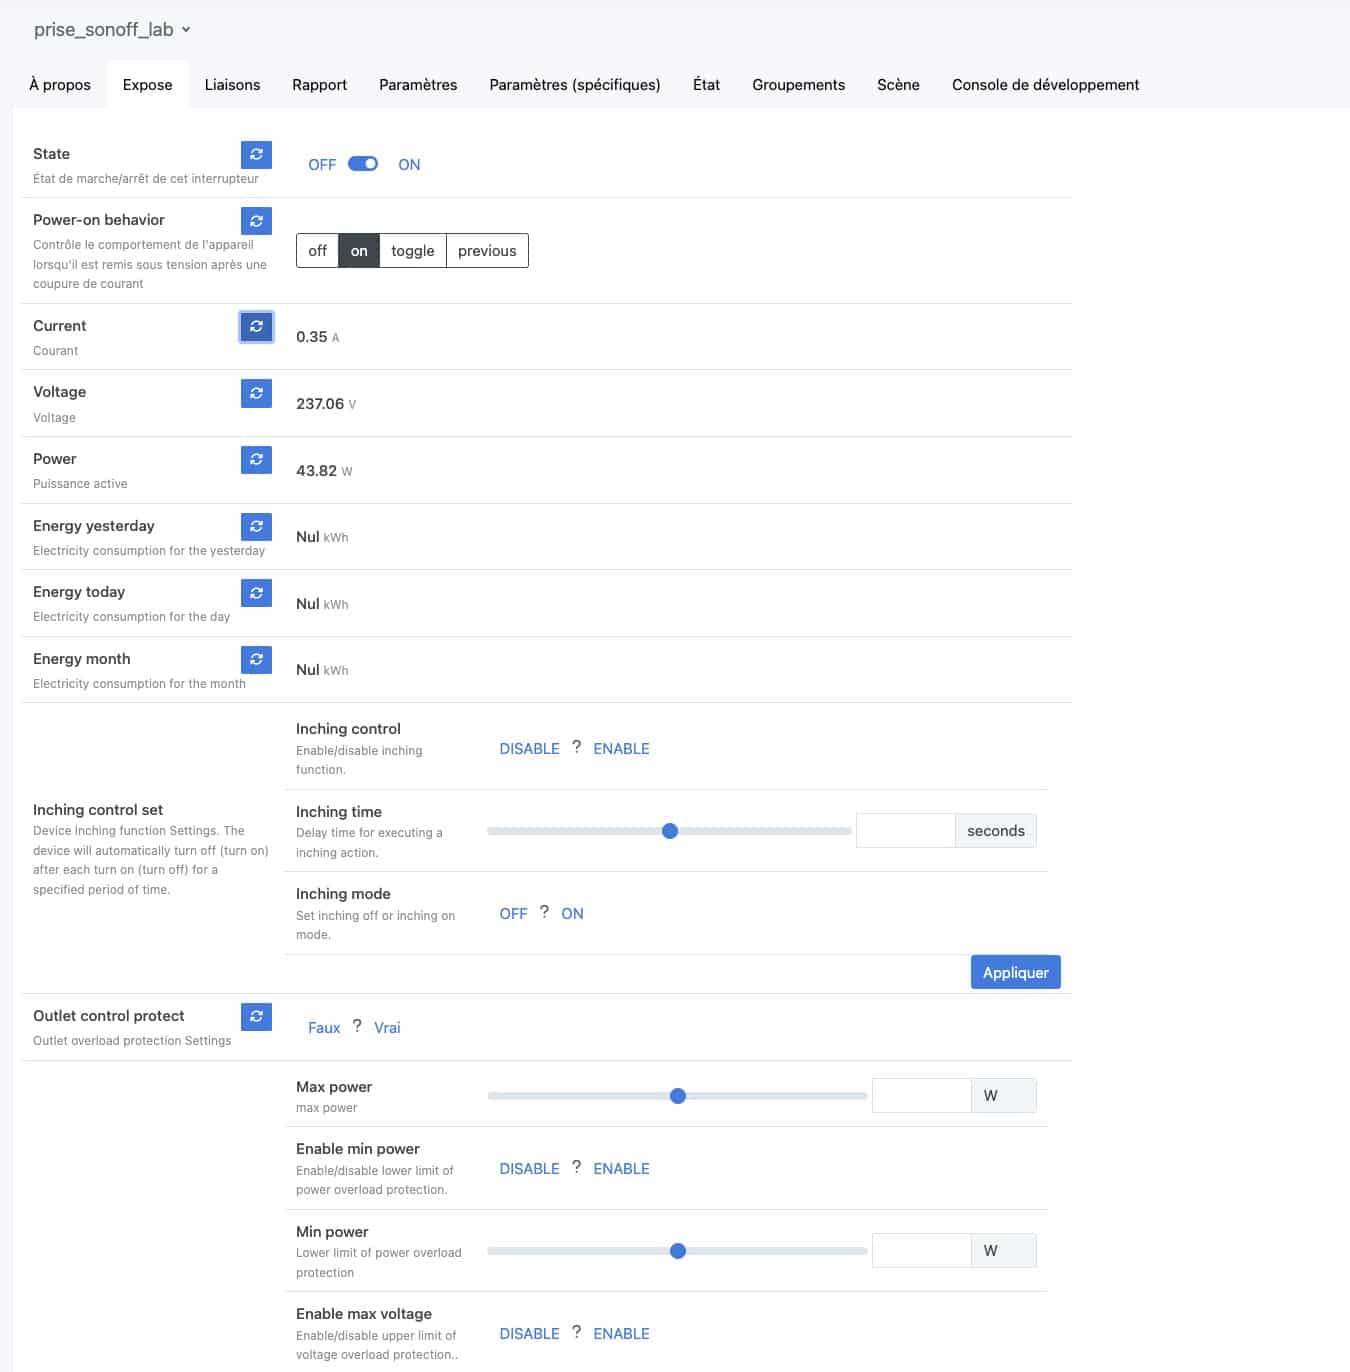The image size is (1350, 1372).
Task: Set power-on behavior to toggle
Action: coord(413,251)
